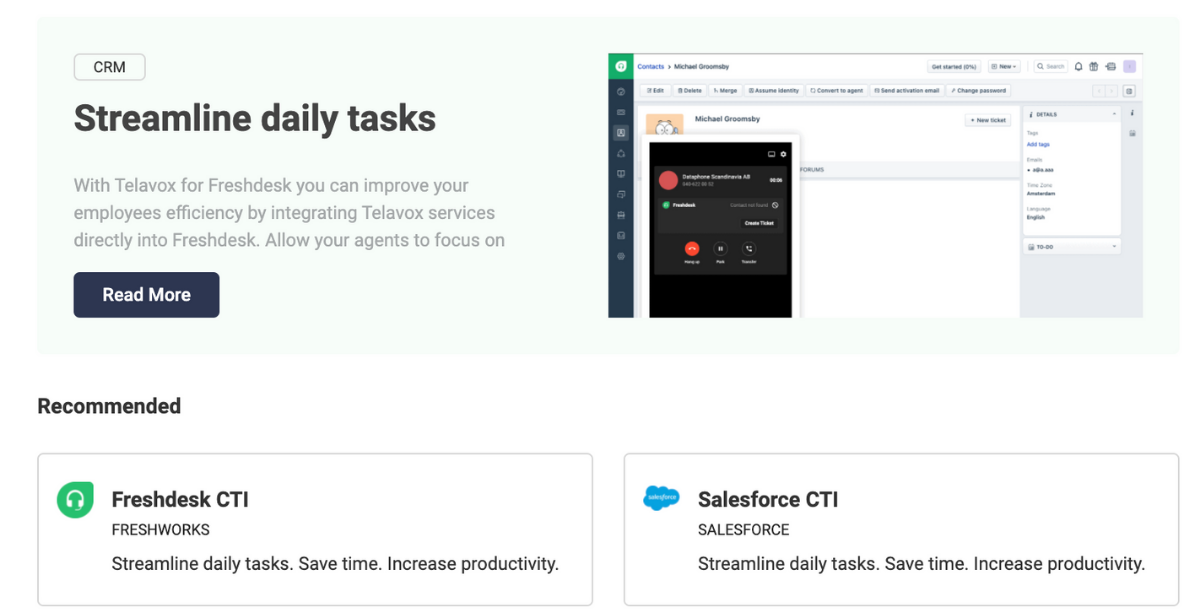The height and width of the screenshot is (614, 1200).
Task: Open the Salesforce CTI card title
Action: [x=768, y=499]
